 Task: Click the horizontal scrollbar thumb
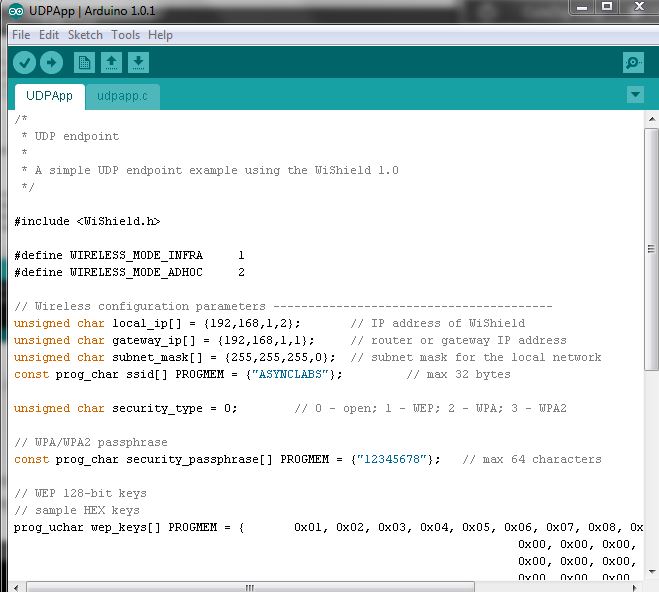(x=250, y=587)
